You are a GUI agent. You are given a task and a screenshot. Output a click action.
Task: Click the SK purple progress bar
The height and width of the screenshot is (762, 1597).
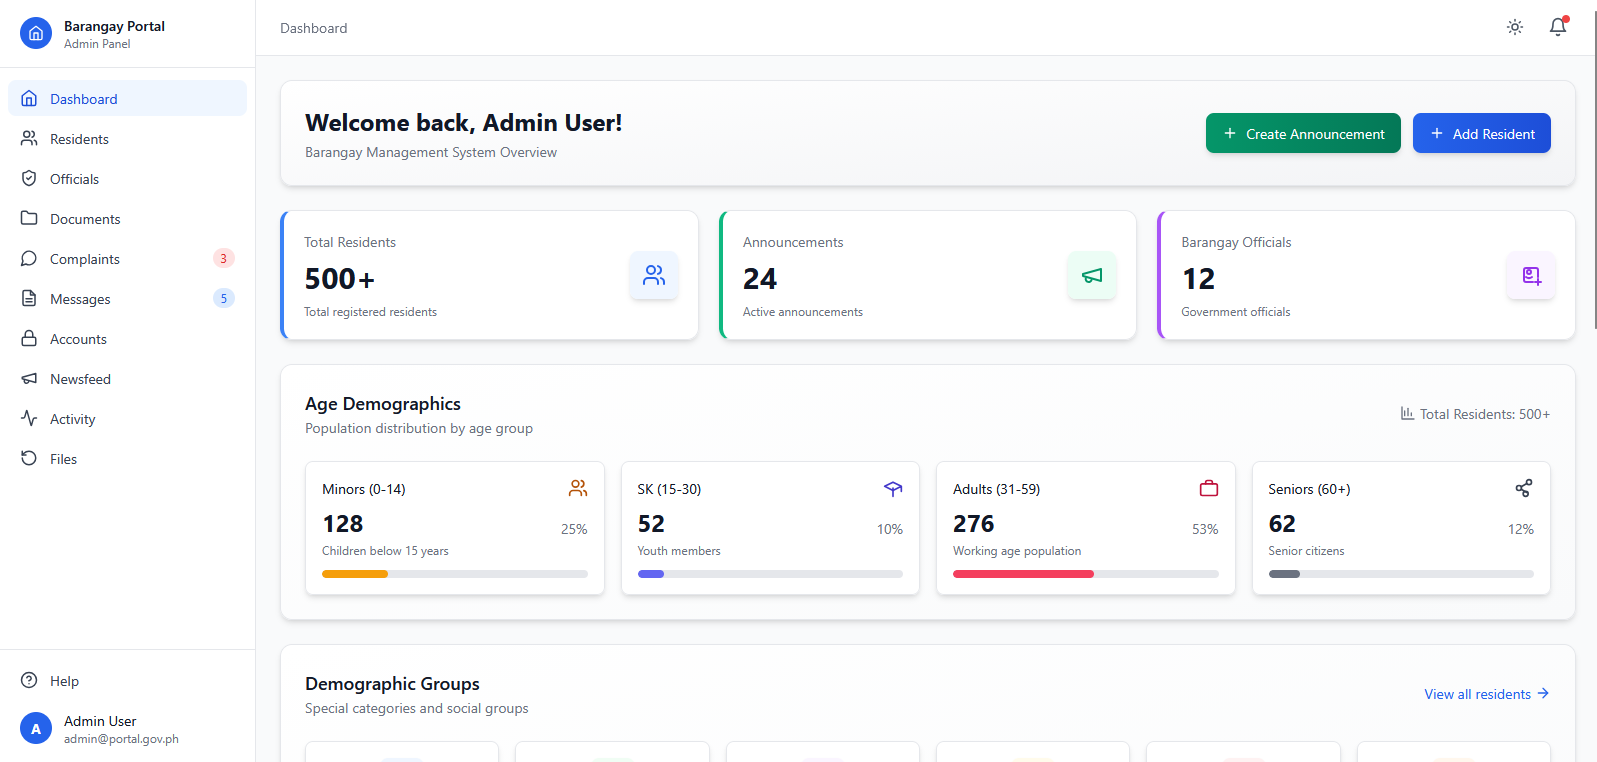click(x=651, y=574)
